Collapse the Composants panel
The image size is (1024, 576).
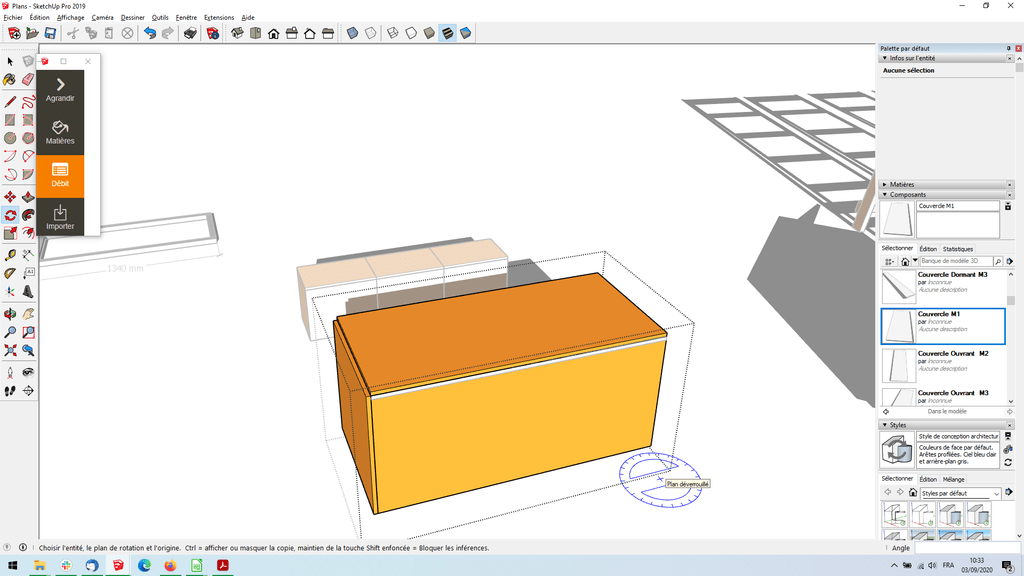click(885, 195)
